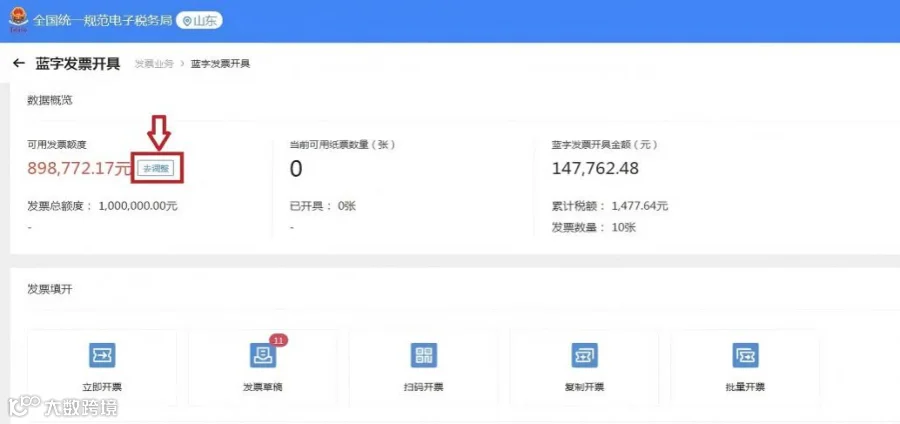Click the 立即开票 label
This screenshot has width=900, height=424.
[x=102, y=387]
